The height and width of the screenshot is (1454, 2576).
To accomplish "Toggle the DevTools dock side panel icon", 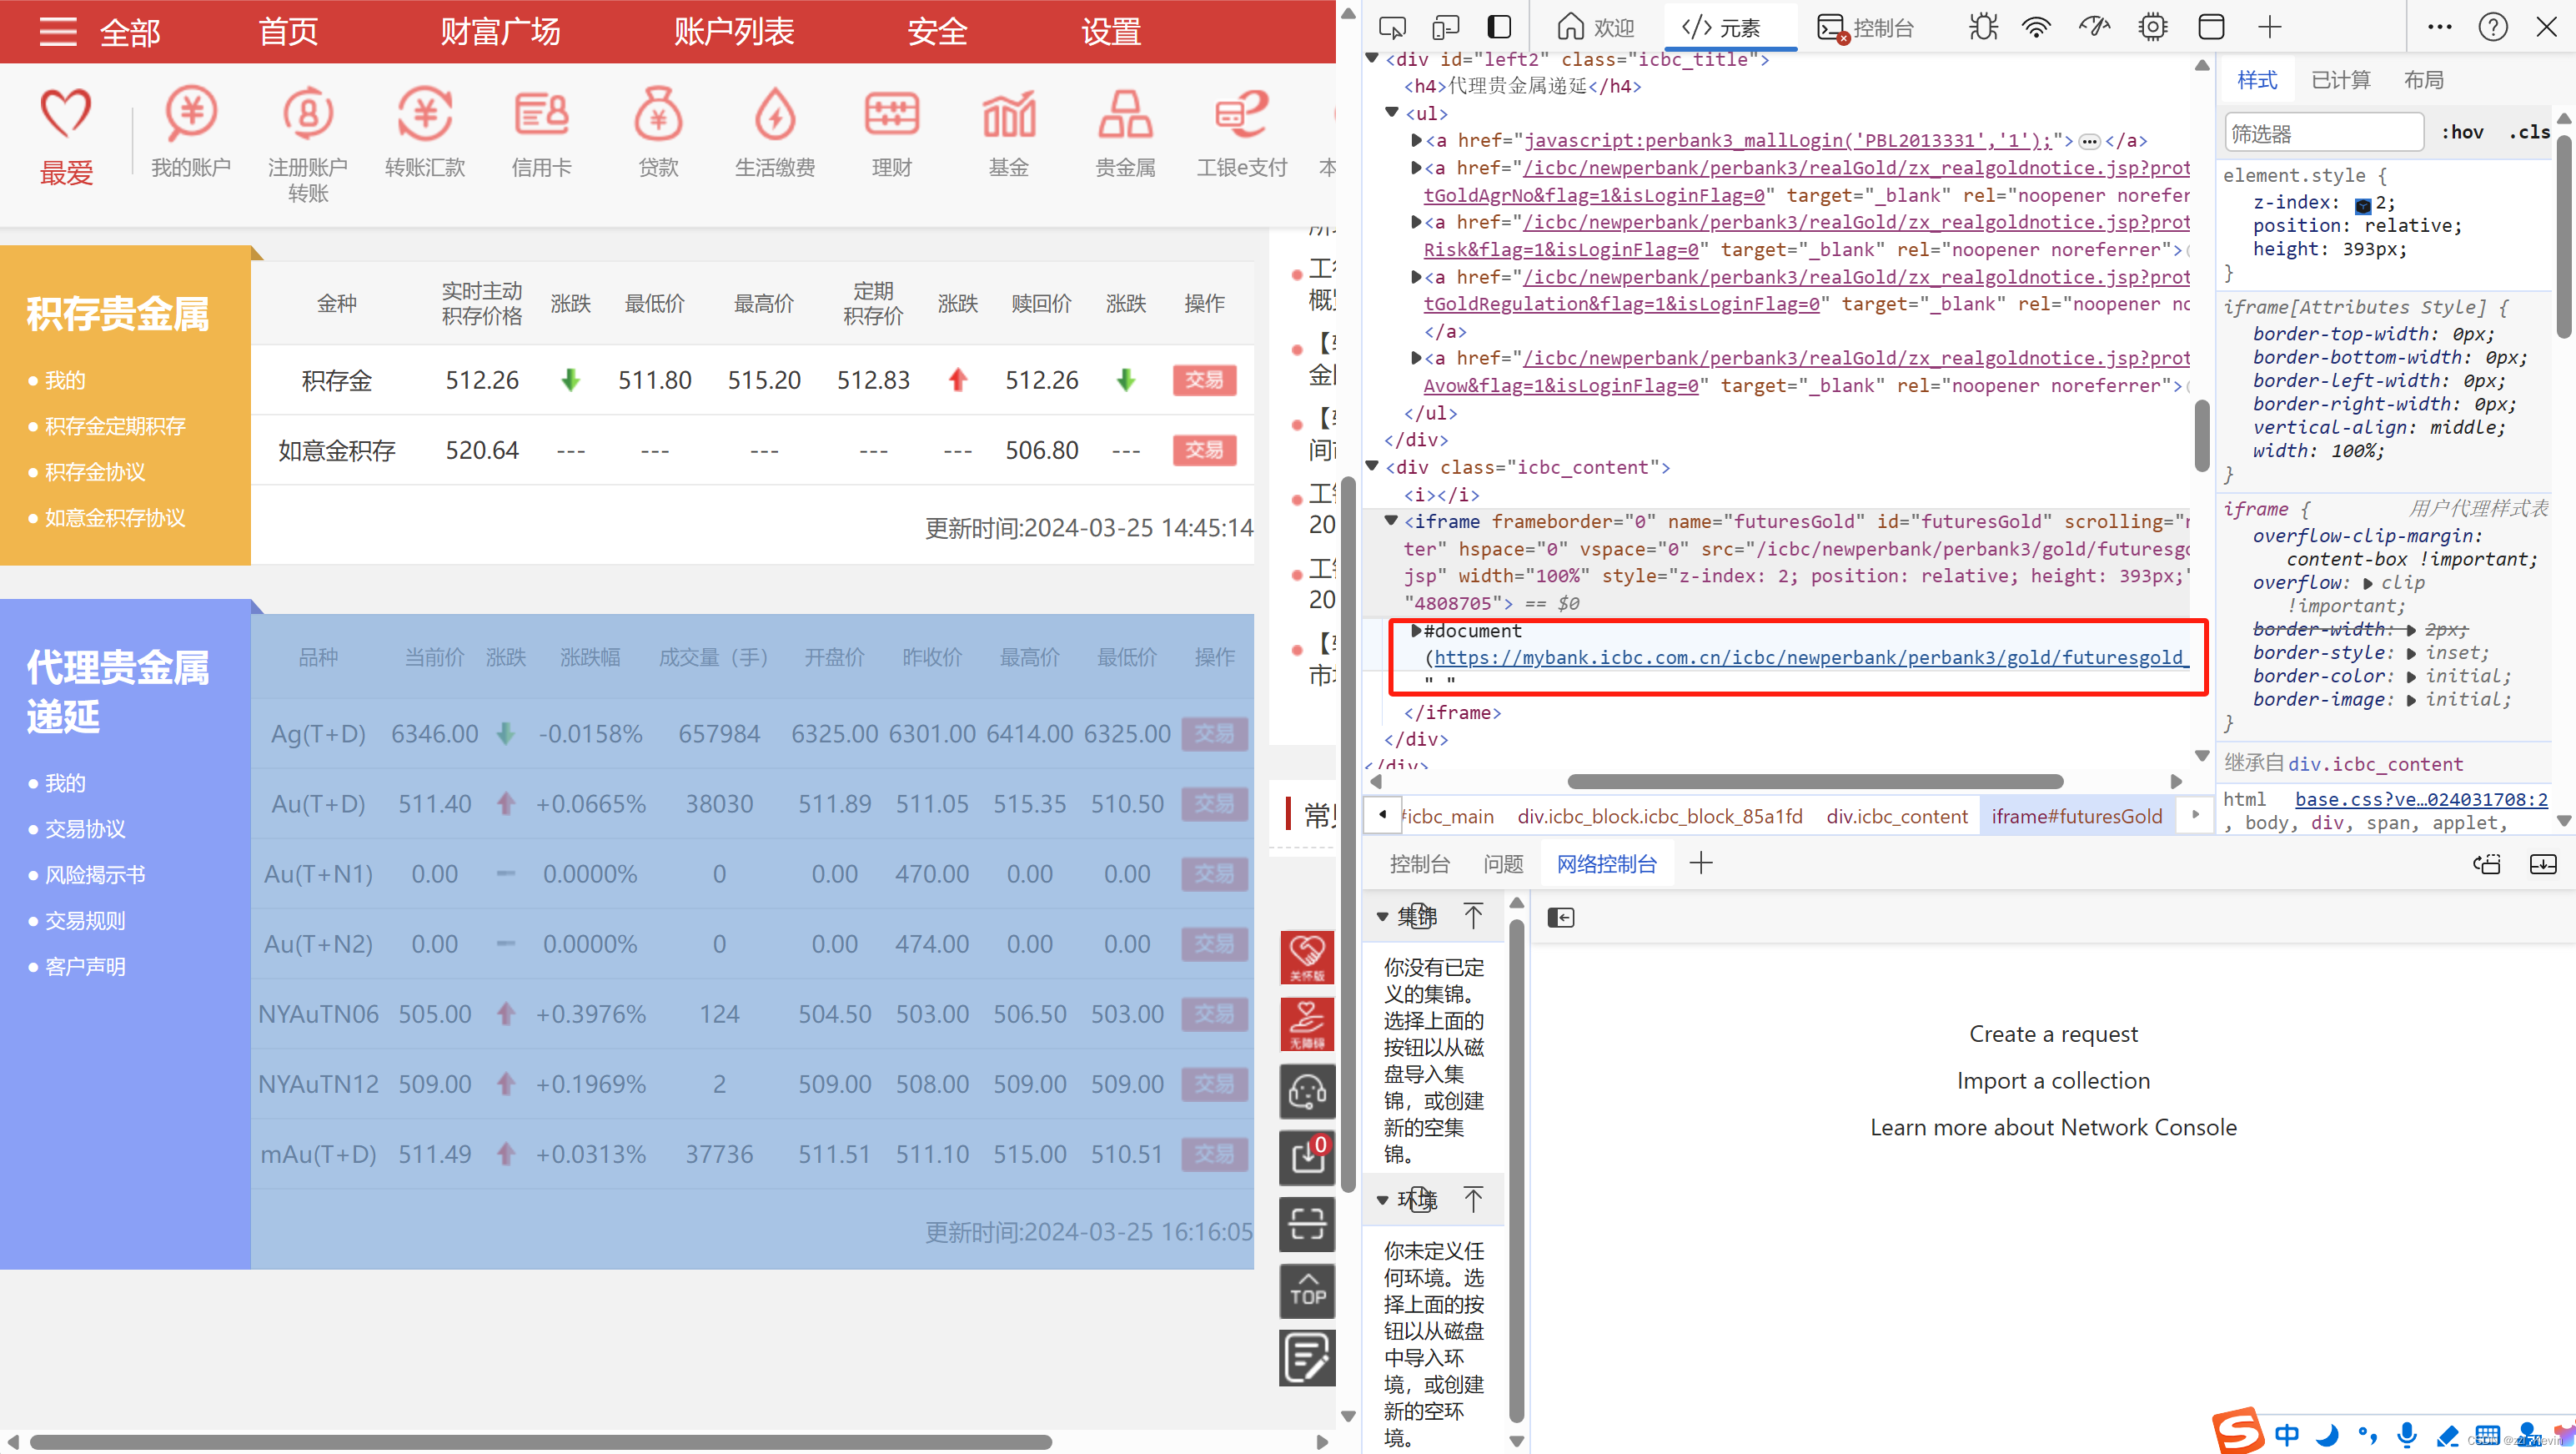I will pyautogui.click(x=1499, y=27).
